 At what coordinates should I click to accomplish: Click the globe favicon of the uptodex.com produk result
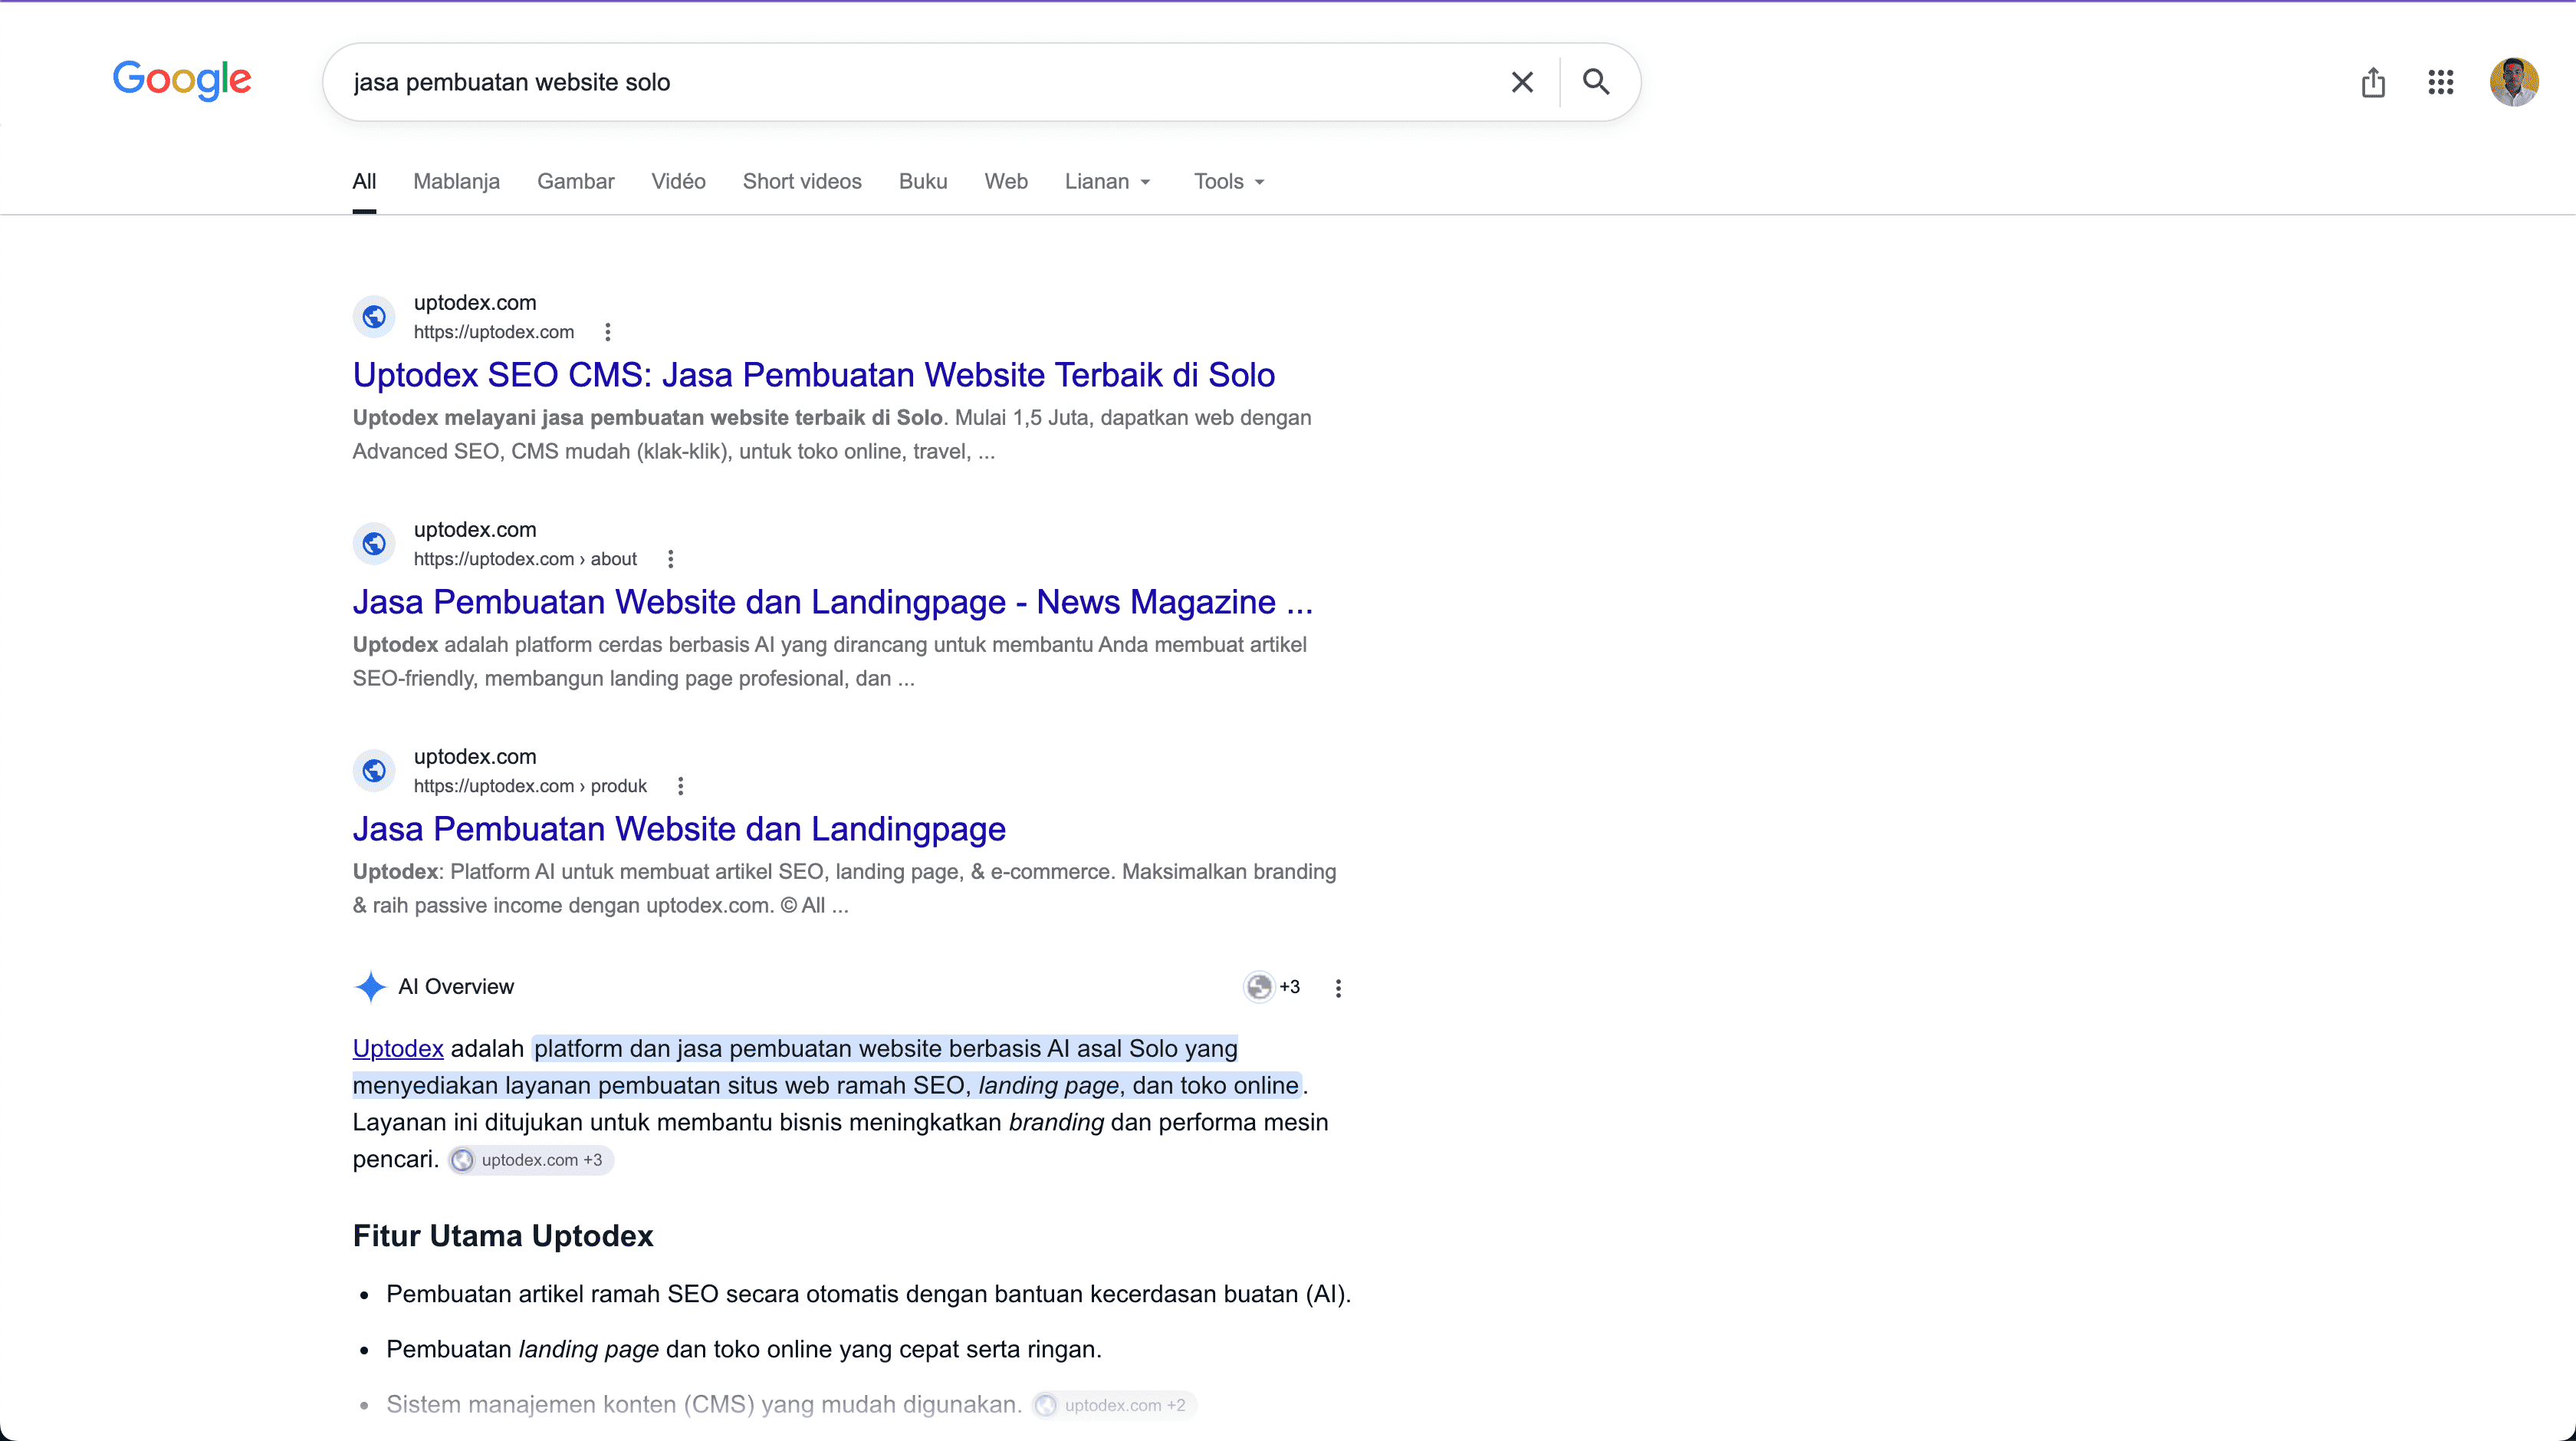(374, 771)
